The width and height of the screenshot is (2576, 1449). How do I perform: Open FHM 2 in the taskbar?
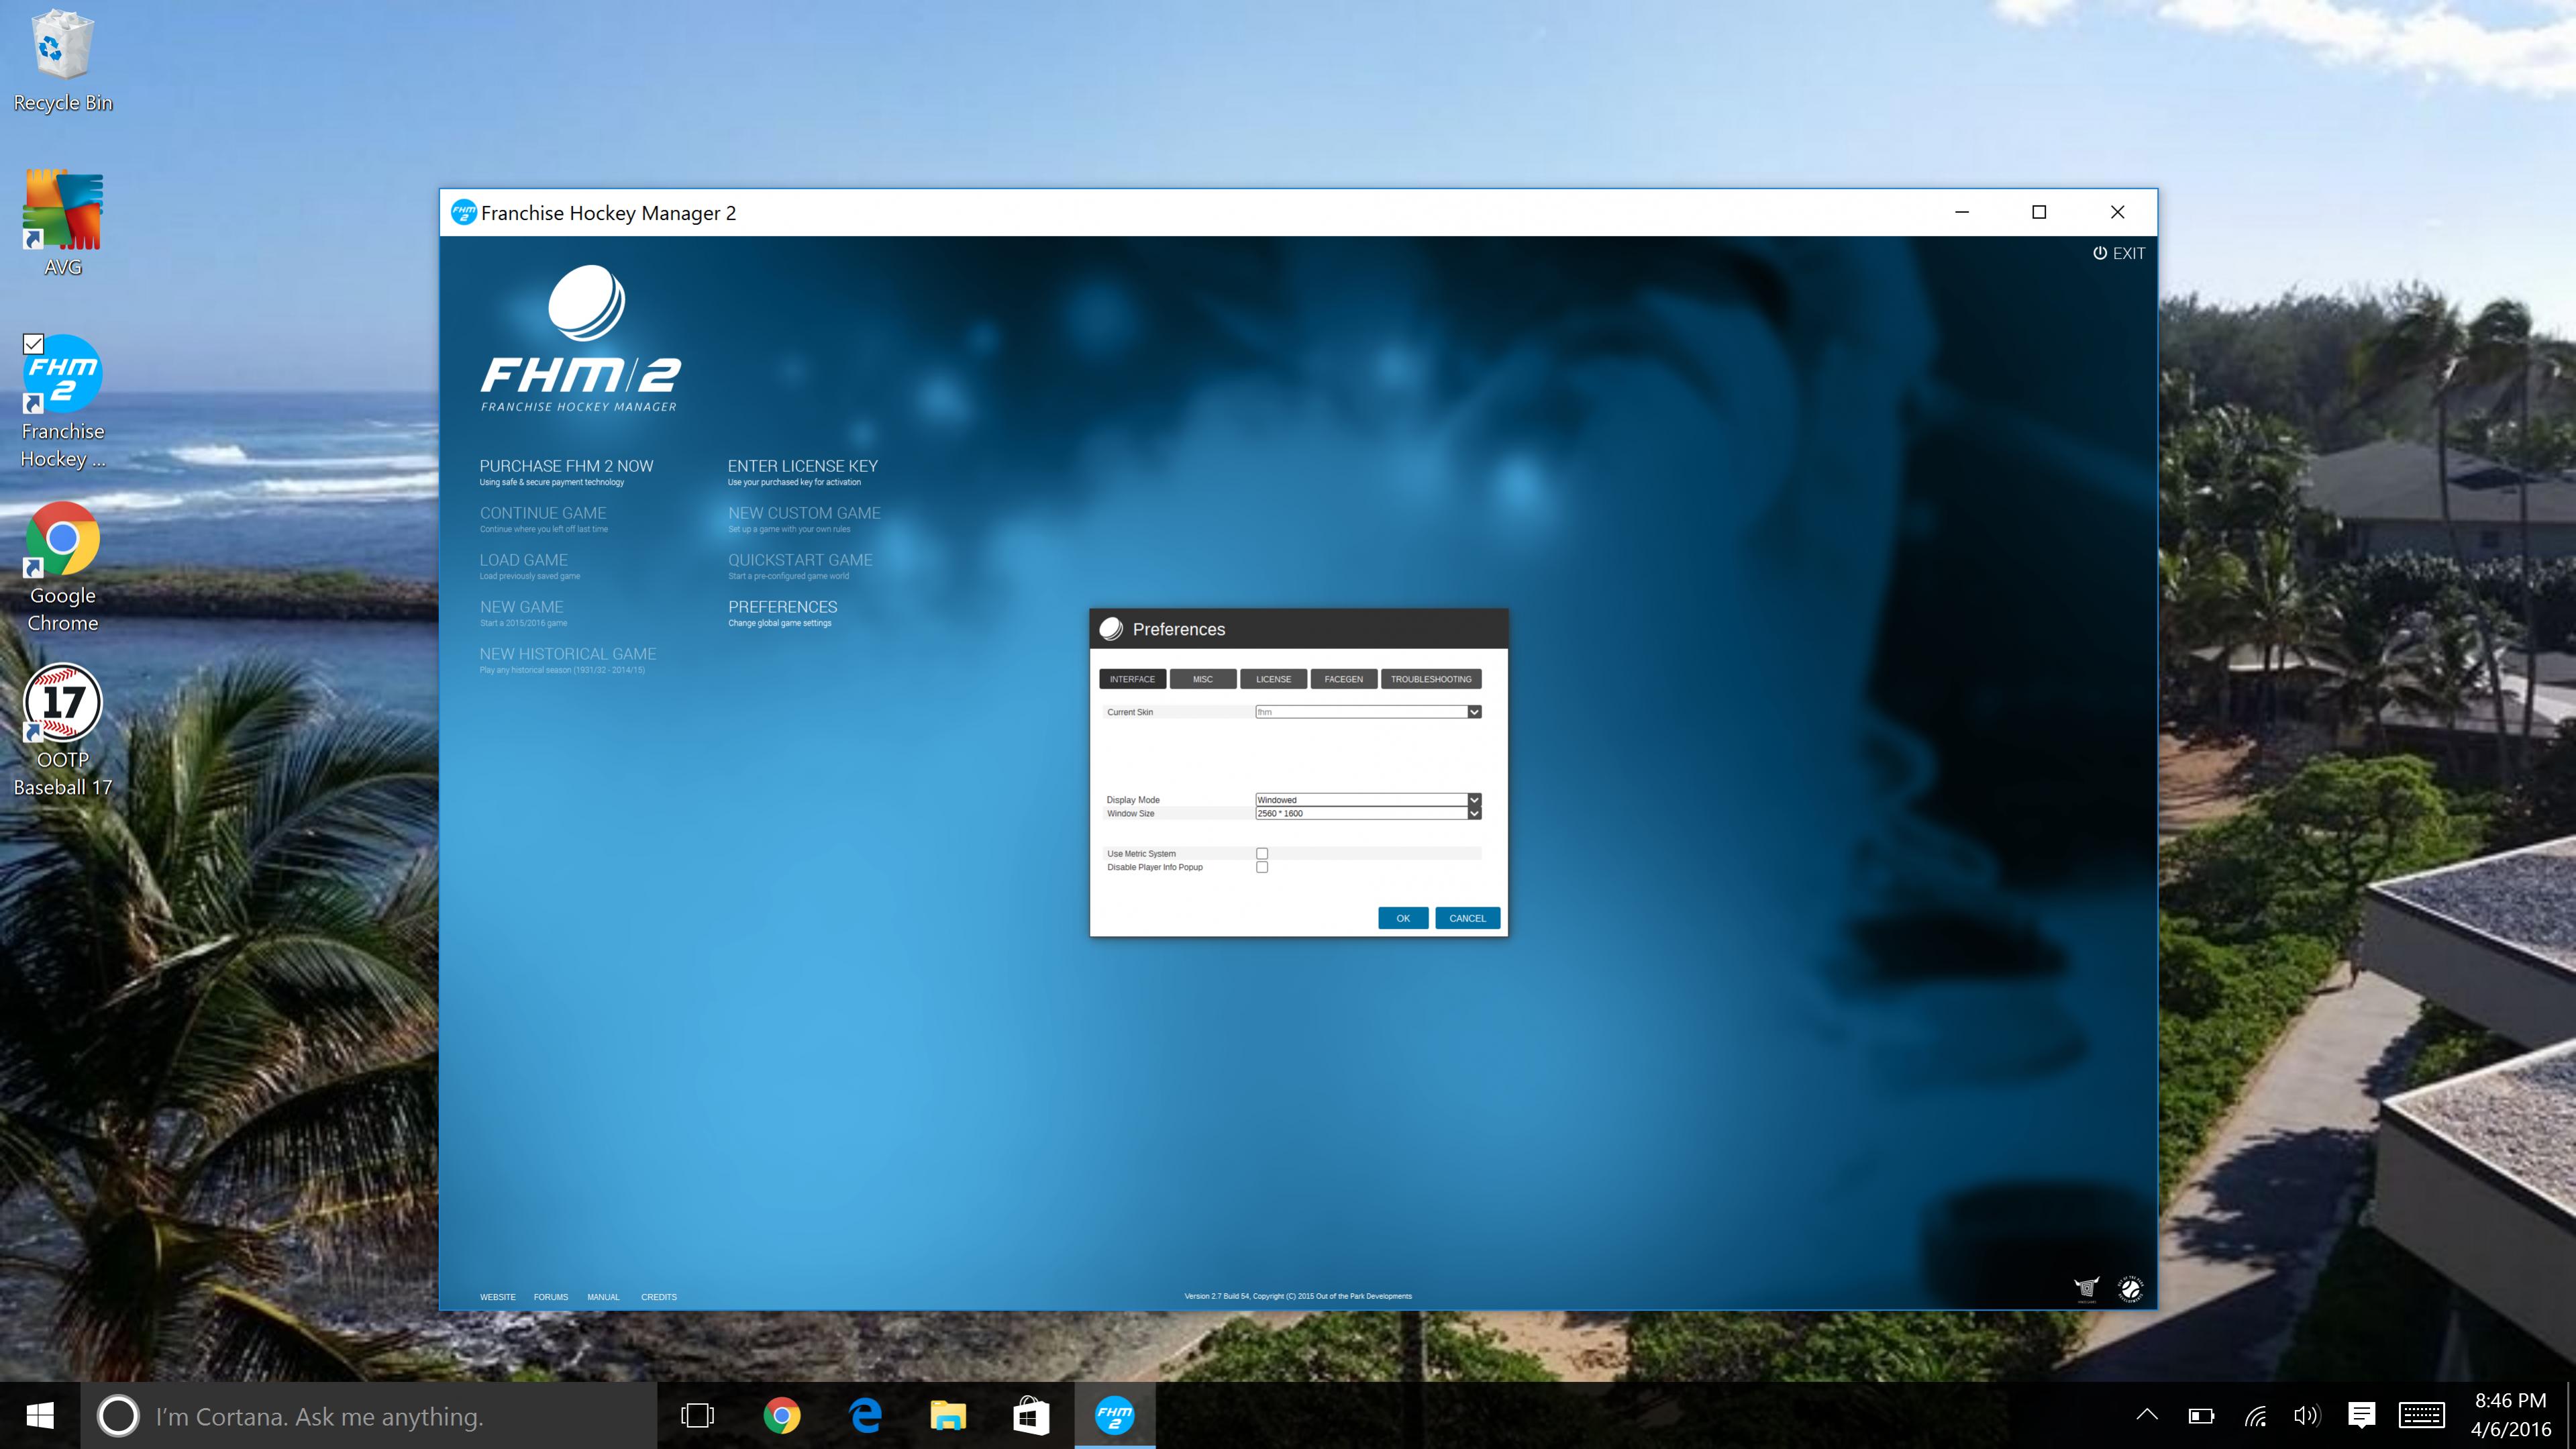(1114, 1415)
